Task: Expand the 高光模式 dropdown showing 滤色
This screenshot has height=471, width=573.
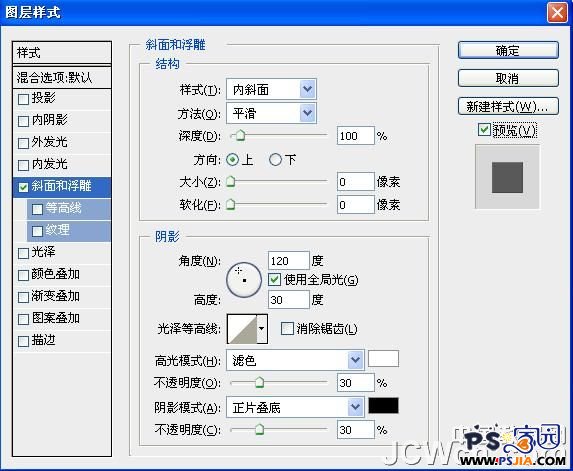Action: click(295, 360)
